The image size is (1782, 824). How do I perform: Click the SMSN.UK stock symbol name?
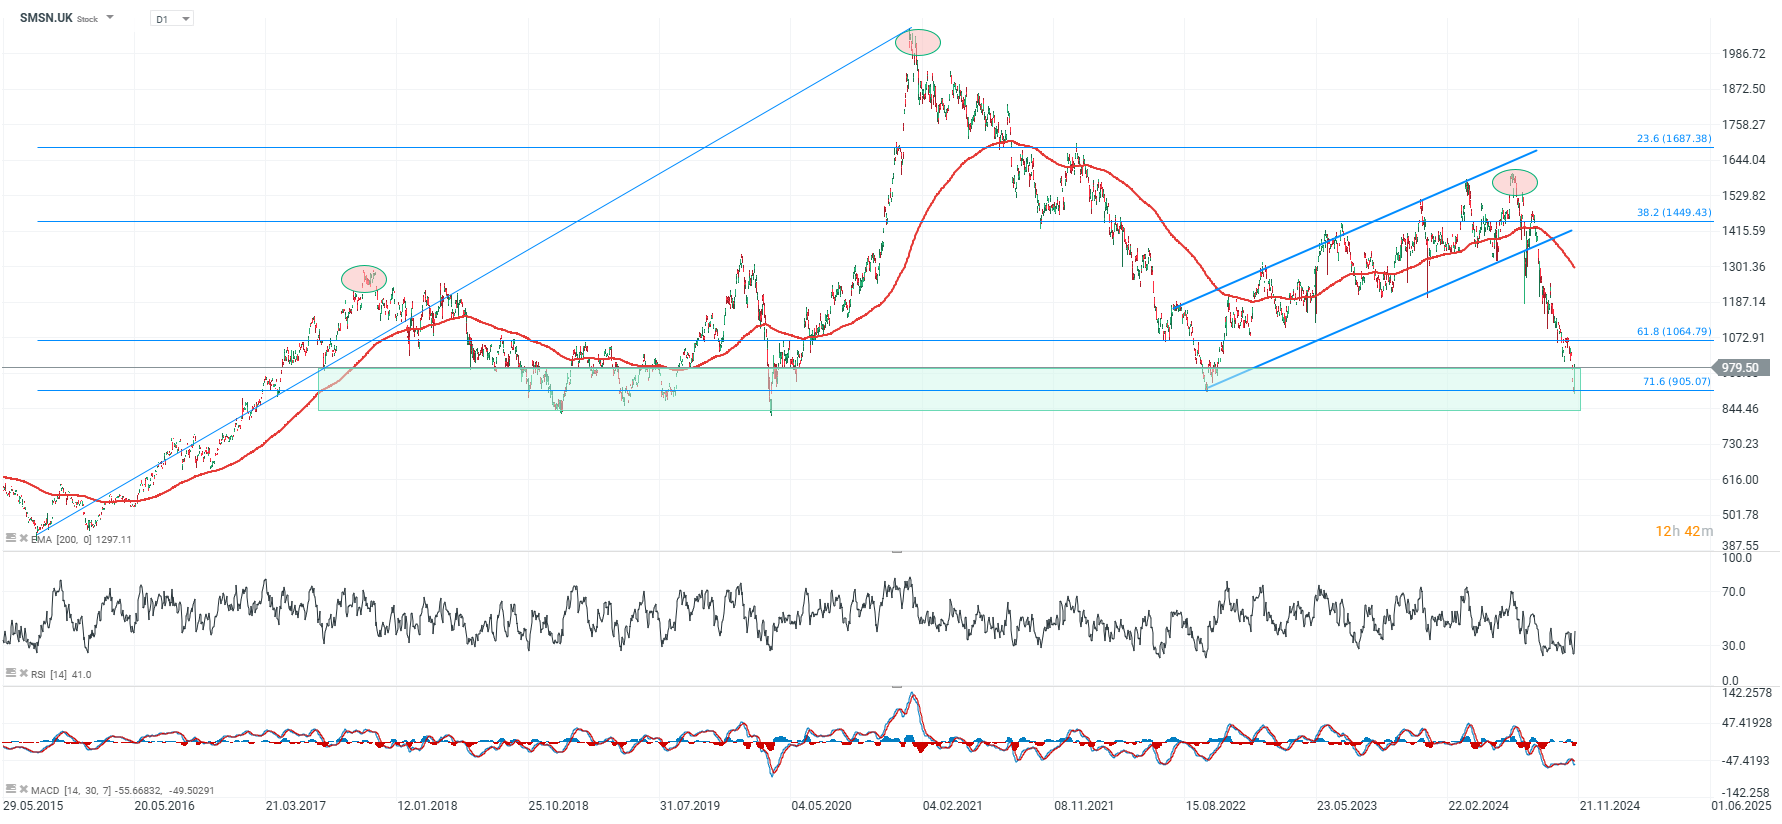46,18
